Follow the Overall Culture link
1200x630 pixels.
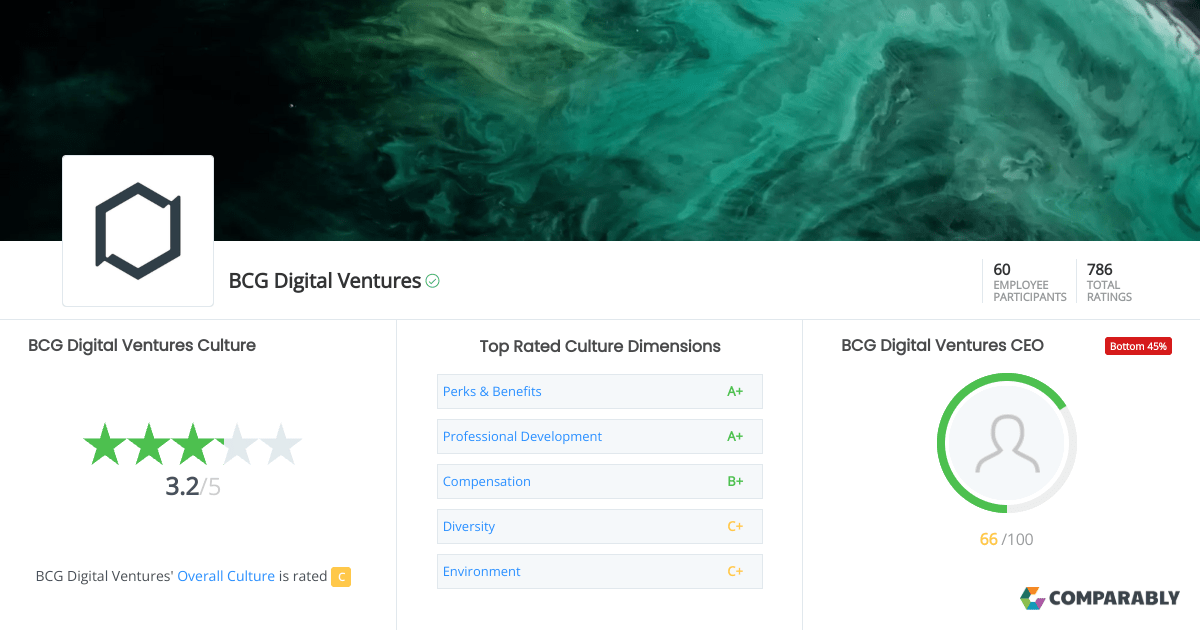click(x=226, y=576)
